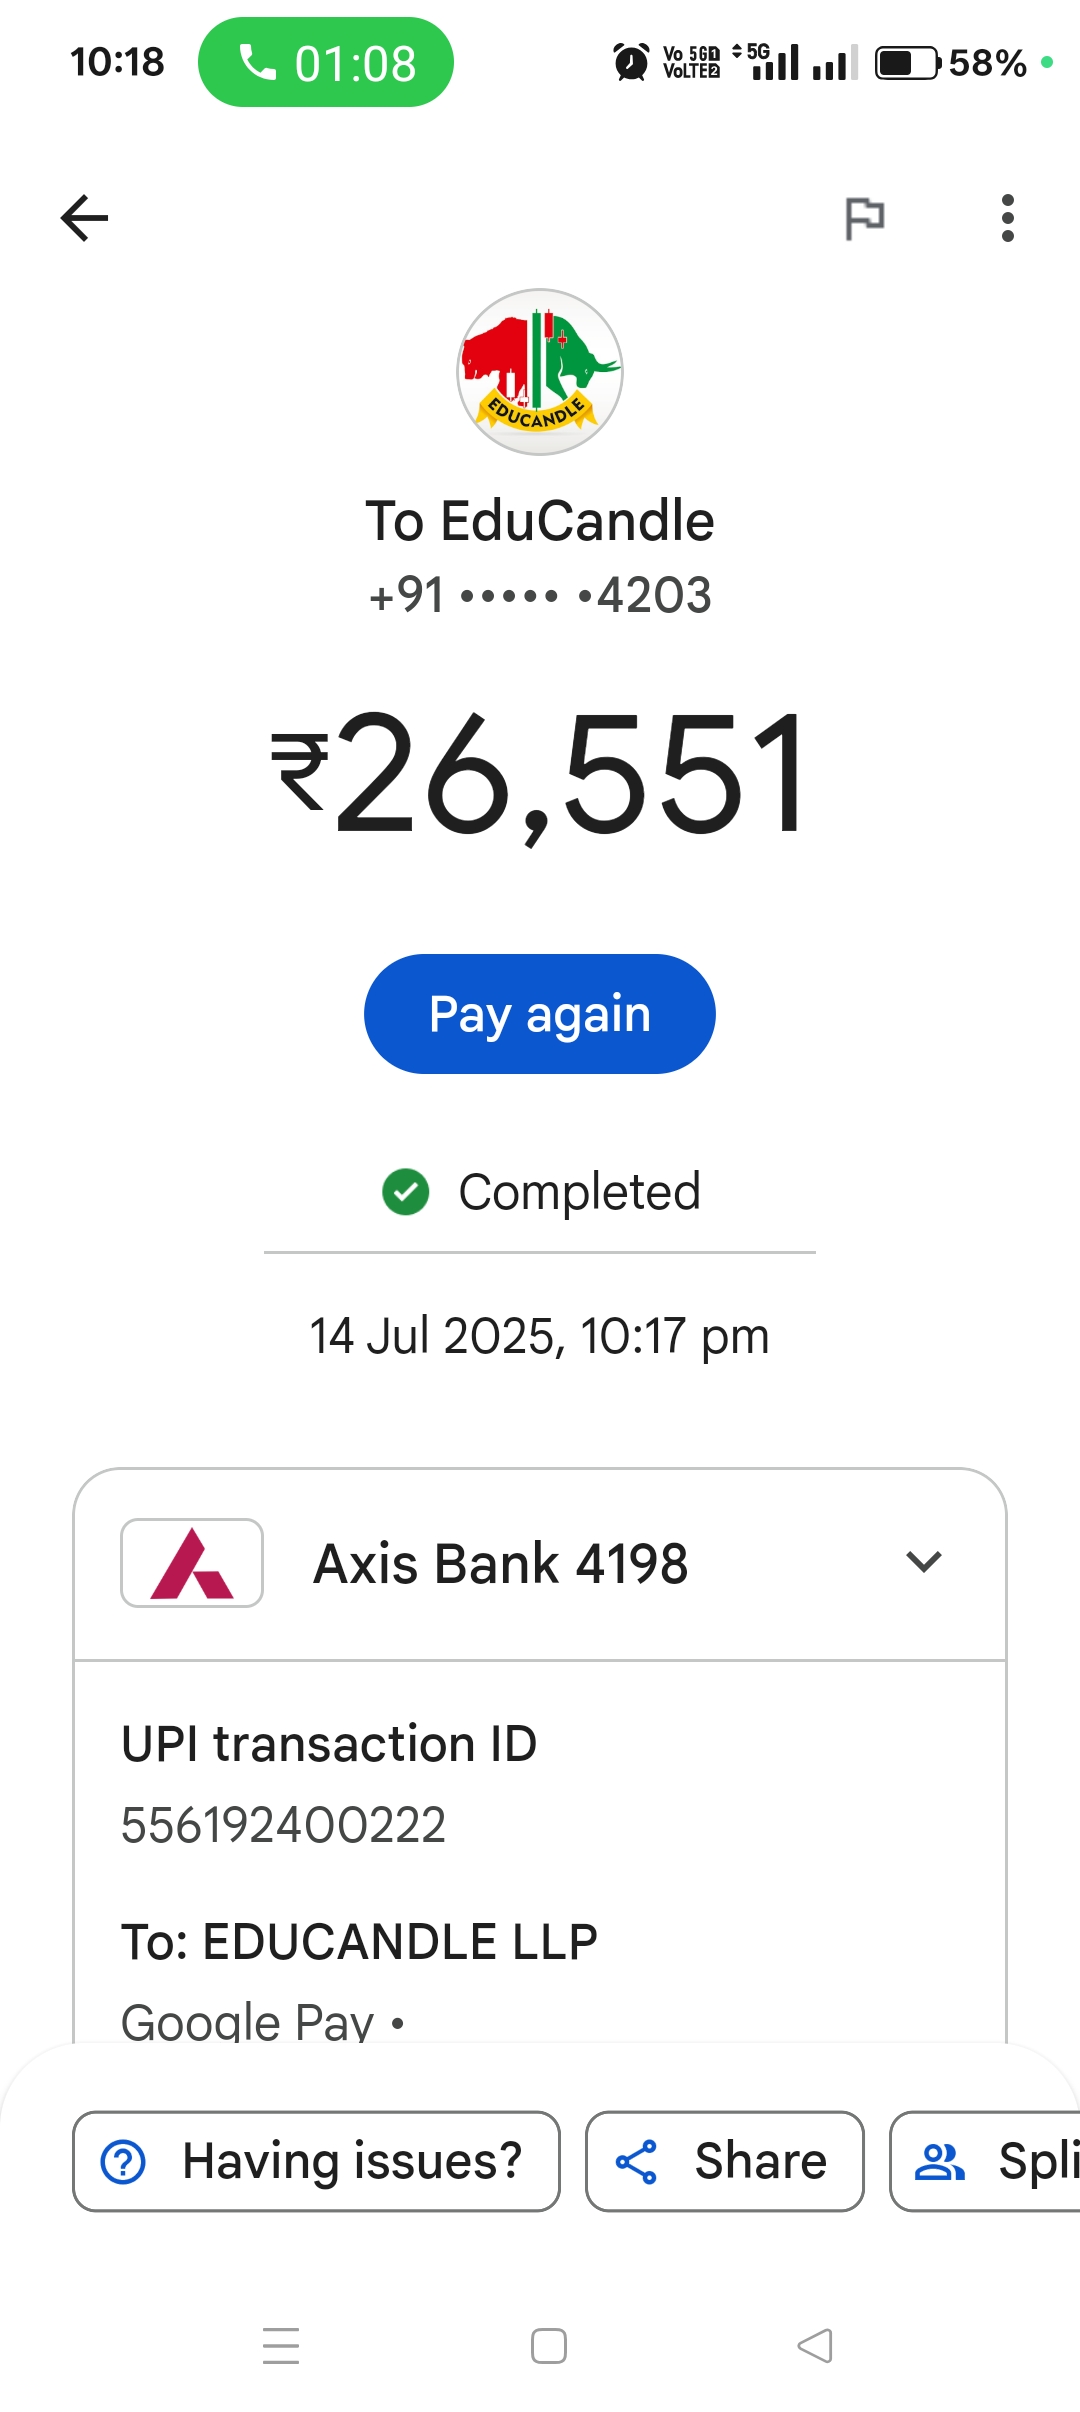Open the three-dot overflow menu
Screen dimensions: 1080x2412
1007,218
